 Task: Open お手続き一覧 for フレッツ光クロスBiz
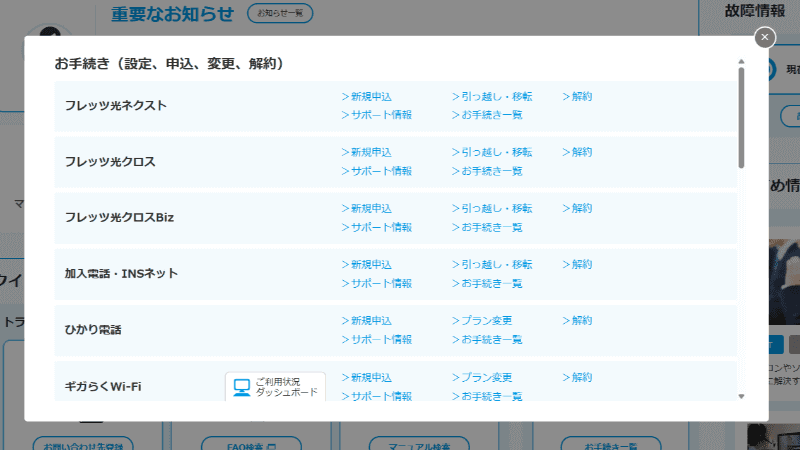(x=487, y=227)
